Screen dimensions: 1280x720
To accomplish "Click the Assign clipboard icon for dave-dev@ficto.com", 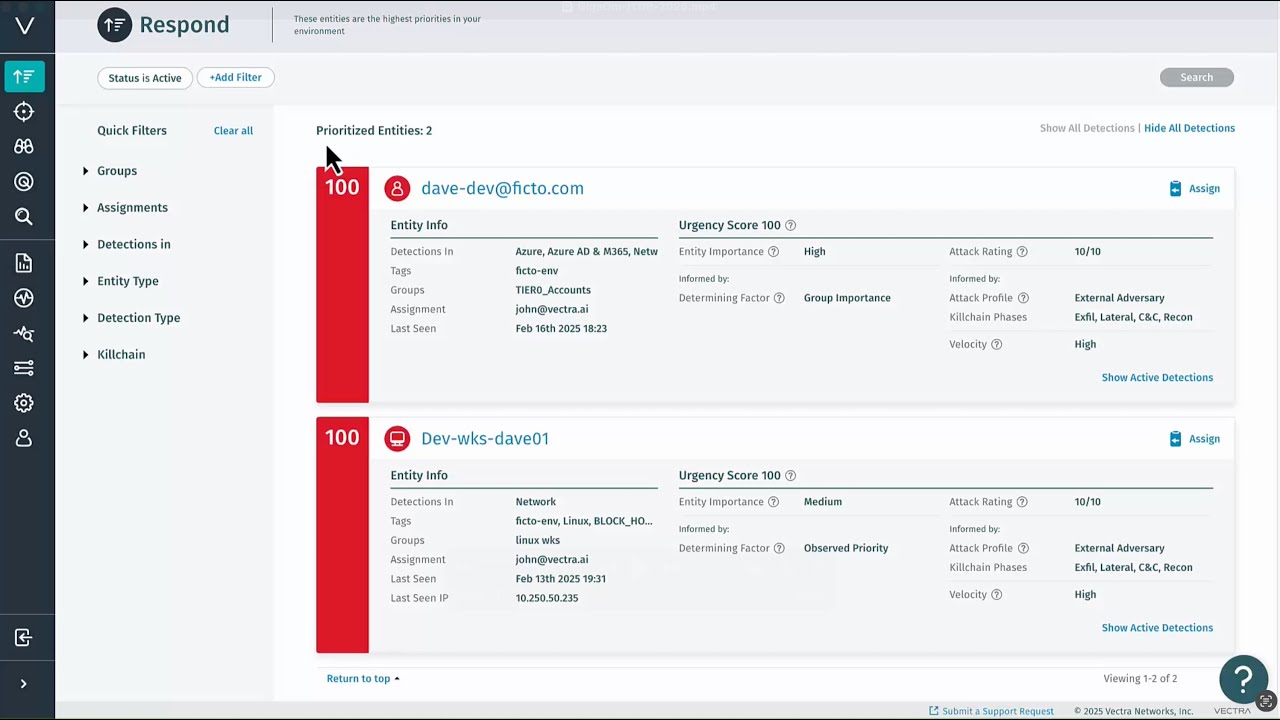I will point(1175,188).
